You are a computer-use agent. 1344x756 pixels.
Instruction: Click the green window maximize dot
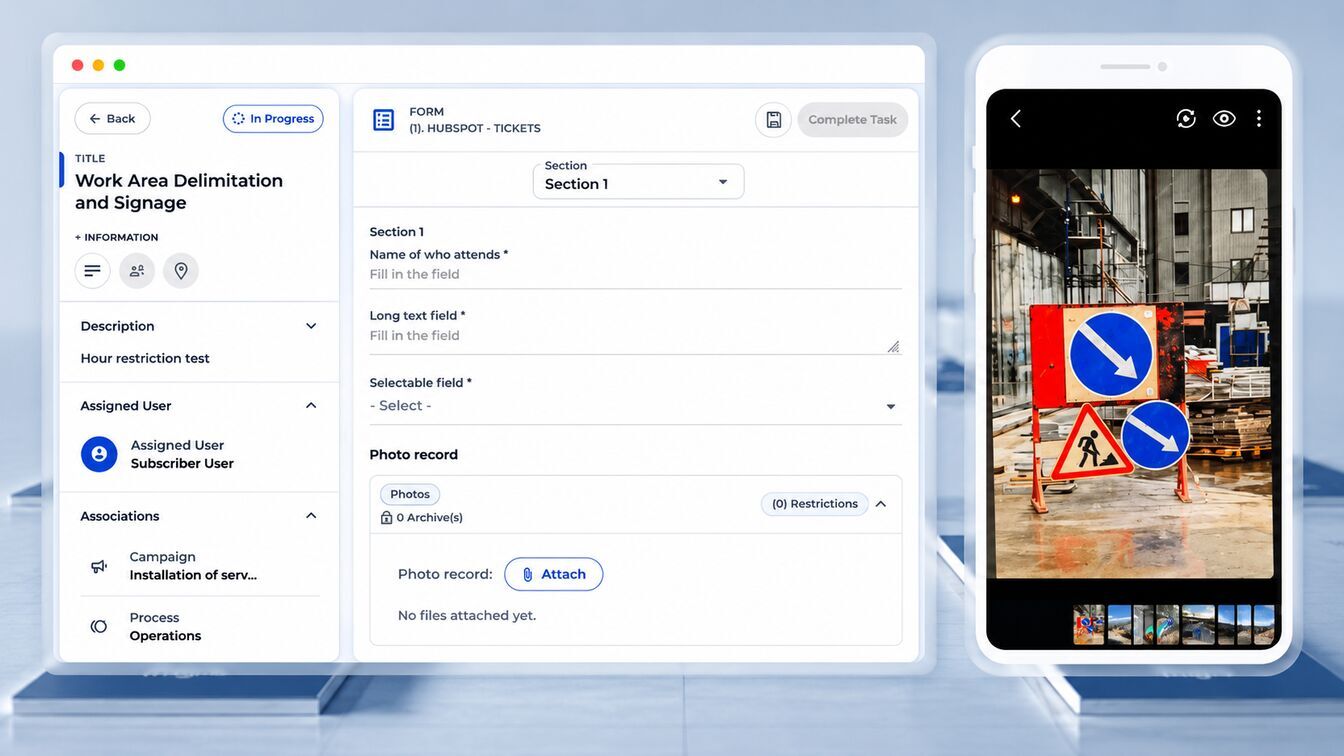coord(119,65)
